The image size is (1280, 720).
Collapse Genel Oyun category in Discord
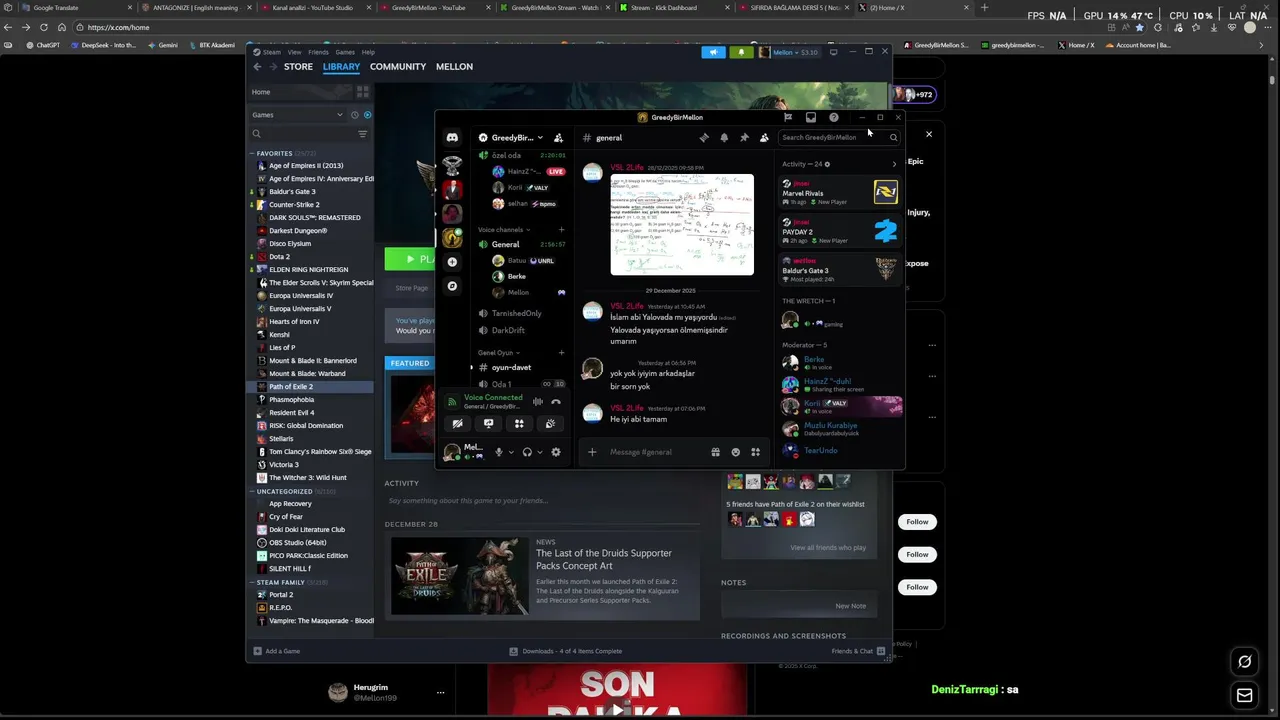[x=497, y=353]
